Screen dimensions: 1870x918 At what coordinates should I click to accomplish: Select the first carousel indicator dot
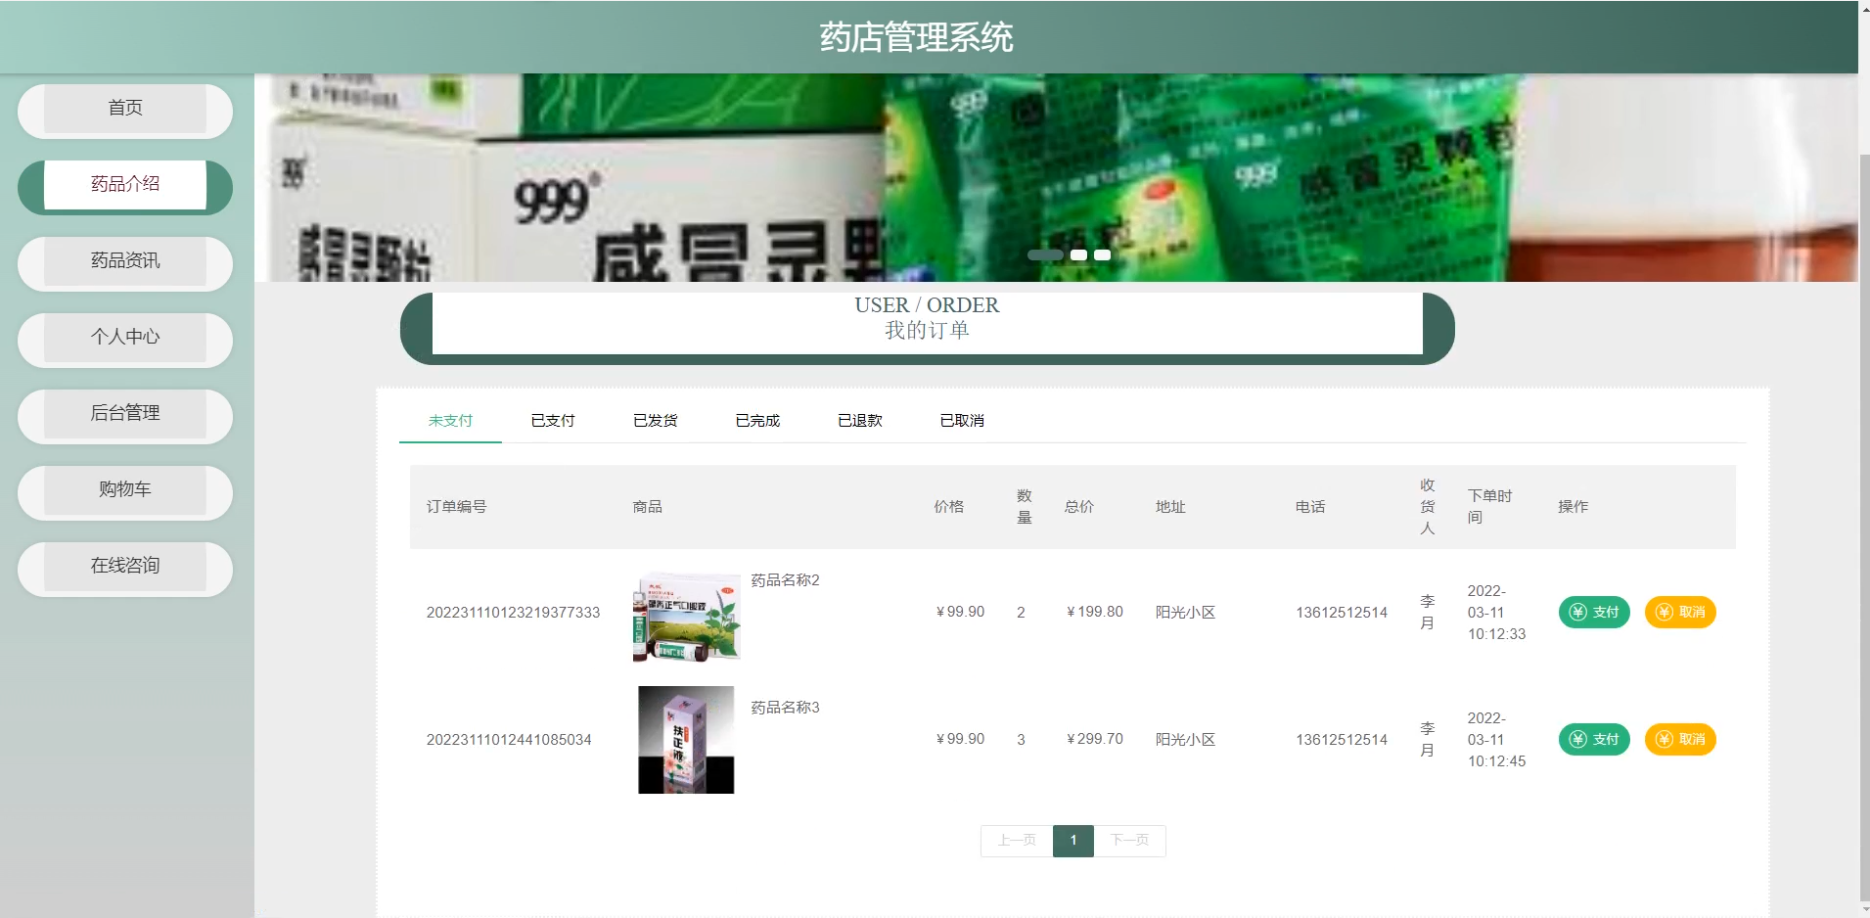[x=1045, y=255]
